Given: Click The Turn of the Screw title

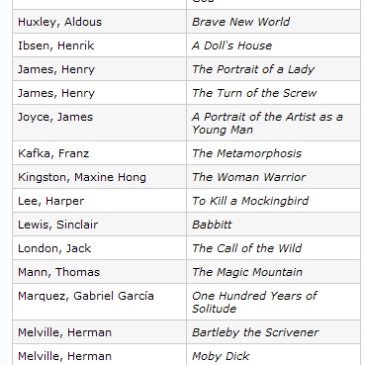Looking at the screenshot, I should 254,93.
